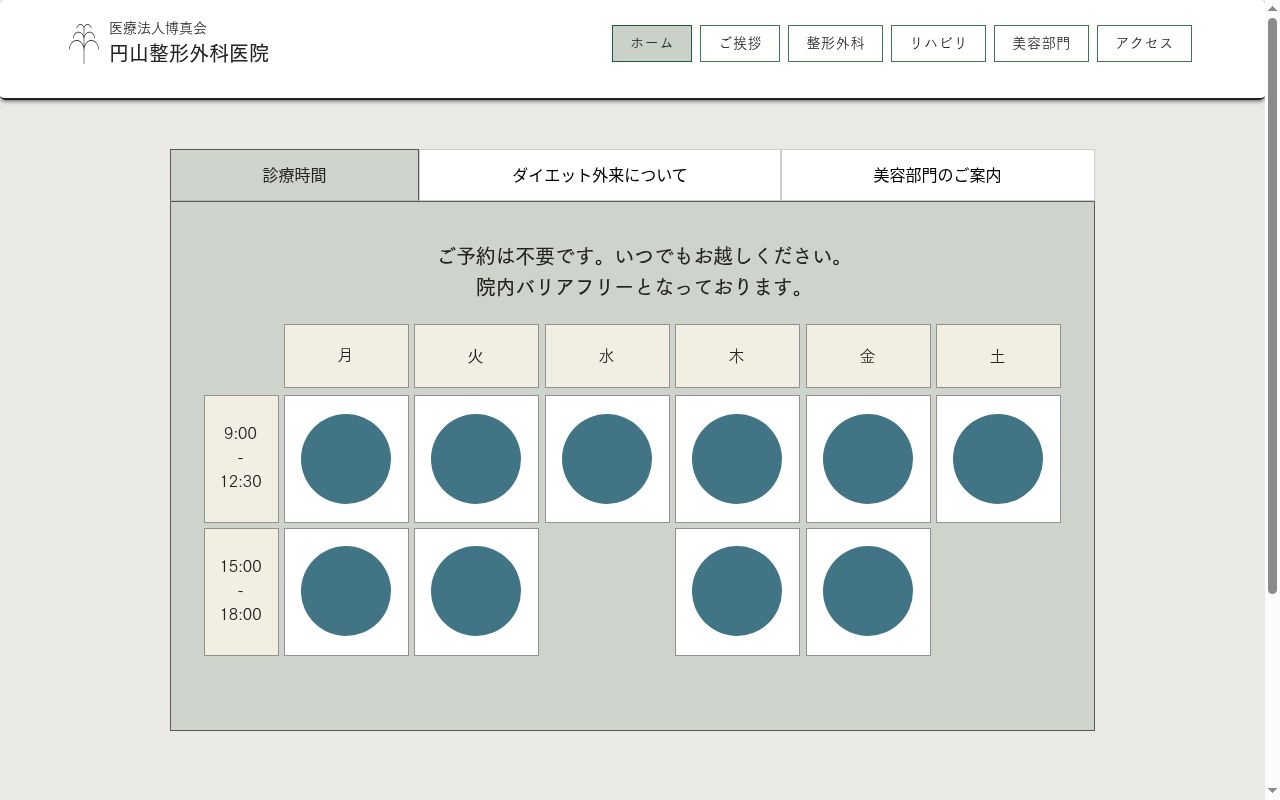The width and height of the screenshot is (1280, 800).
Task: Click the 木 day header cell
Action: 737,356
